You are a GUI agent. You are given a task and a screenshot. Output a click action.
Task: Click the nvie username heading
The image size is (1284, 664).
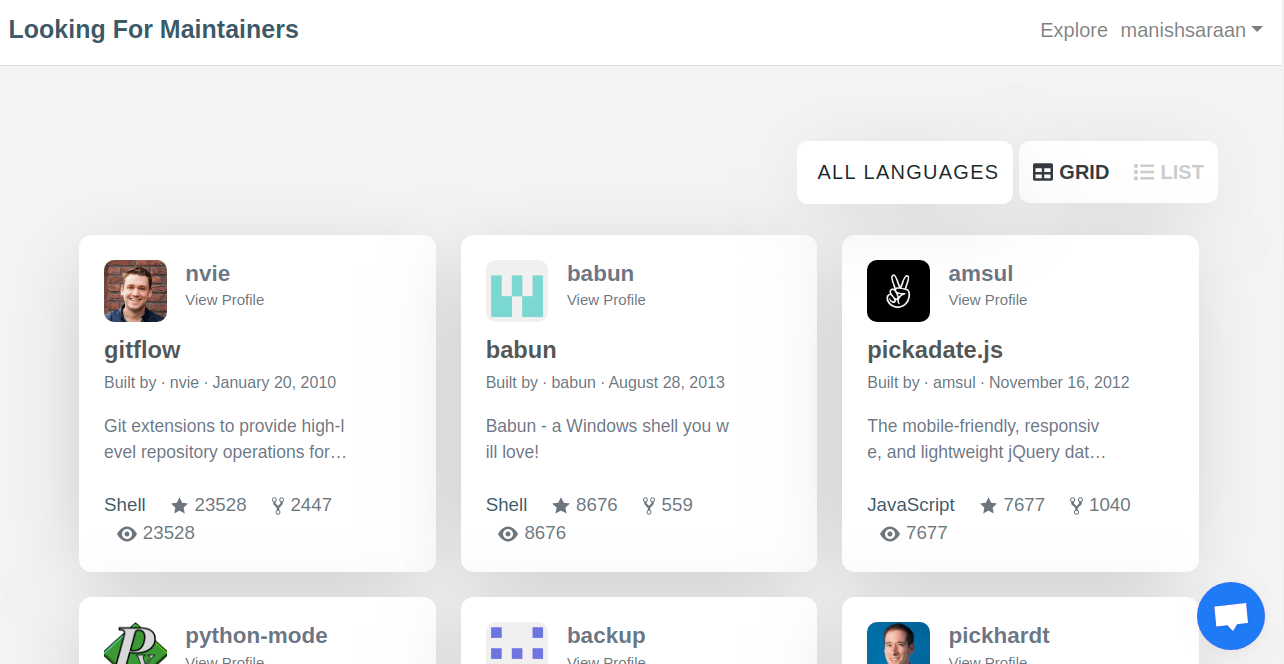tap(208, 273)
